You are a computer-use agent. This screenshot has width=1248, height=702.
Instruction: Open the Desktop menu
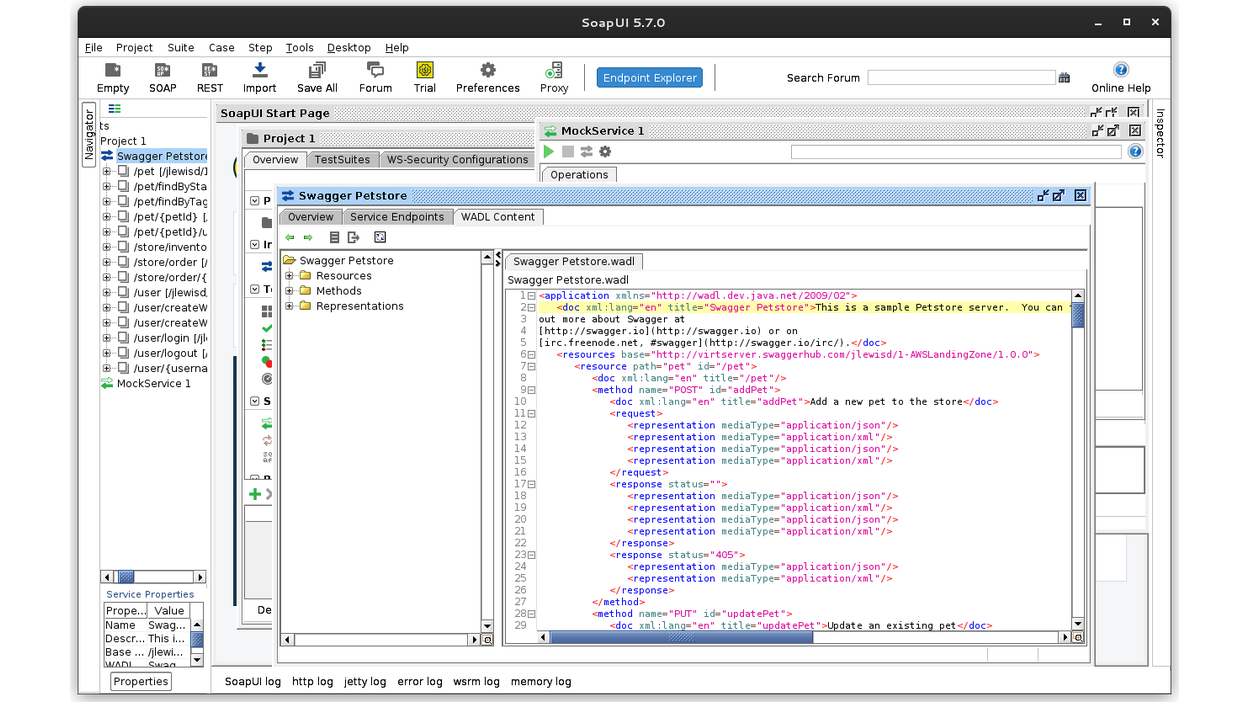coord(349,47)
